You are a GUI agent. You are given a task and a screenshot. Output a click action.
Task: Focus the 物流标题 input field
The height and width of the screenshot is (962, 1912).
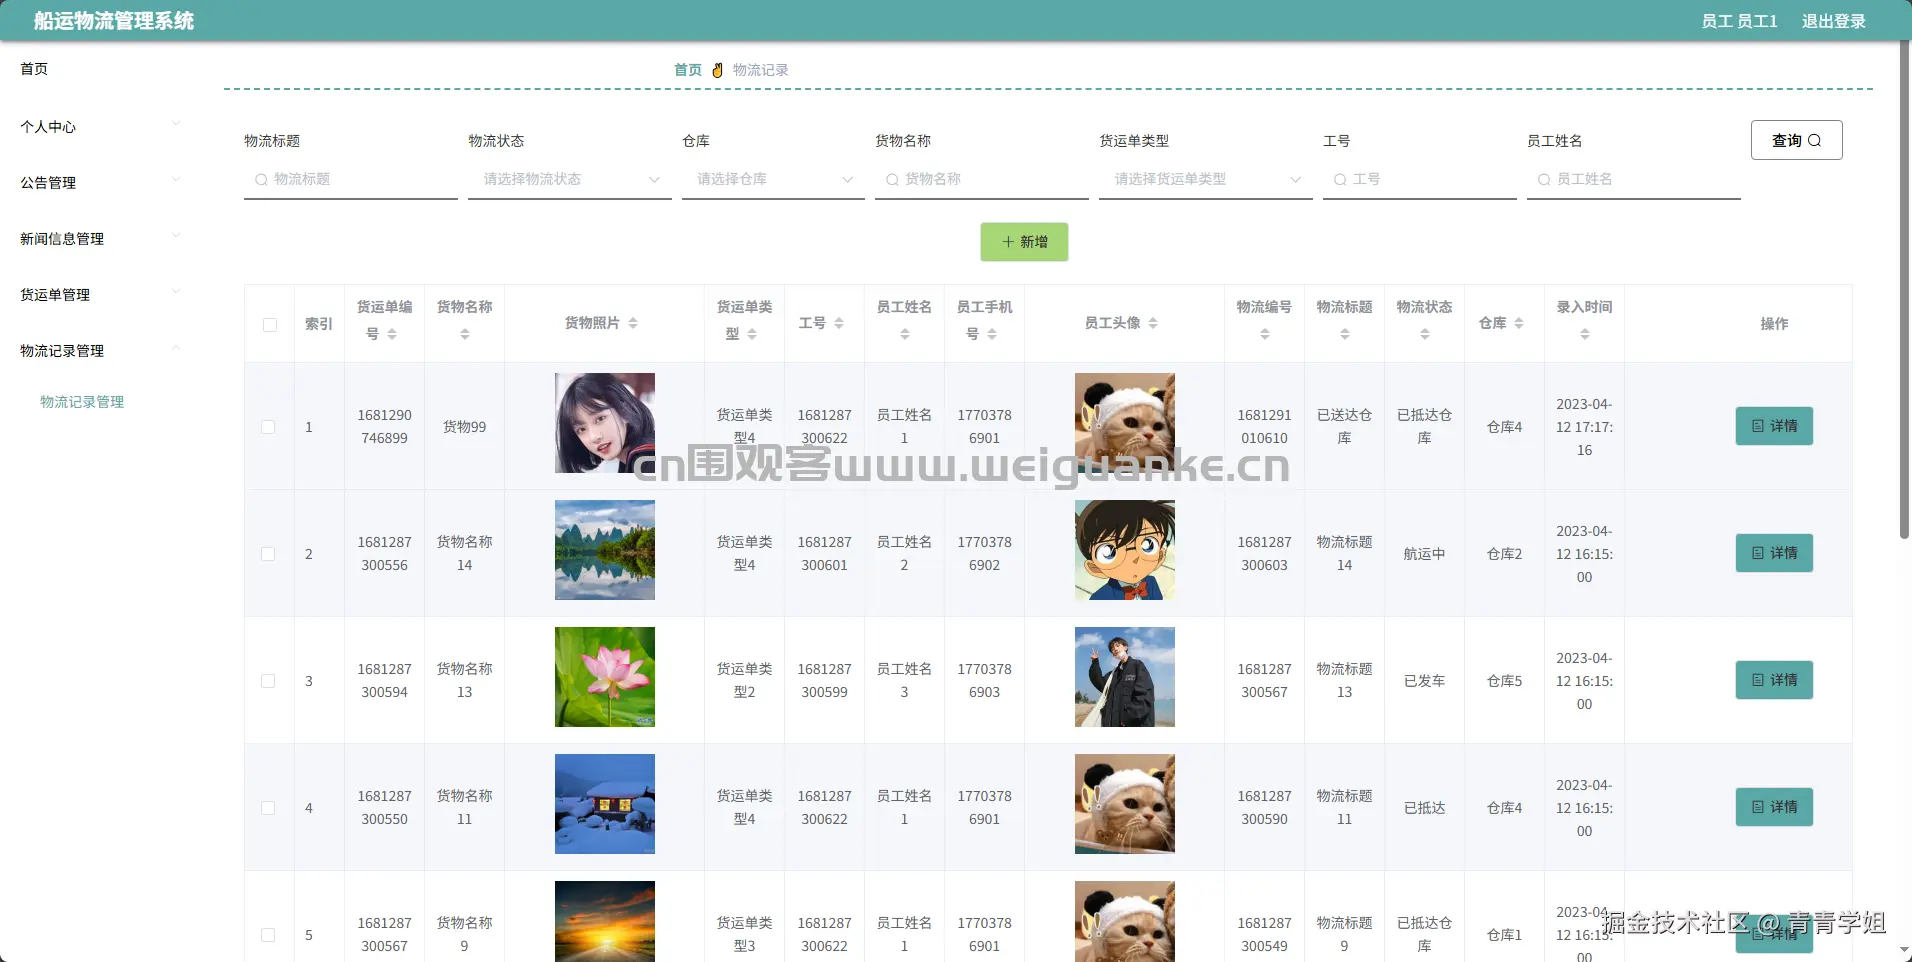(351, 180)
